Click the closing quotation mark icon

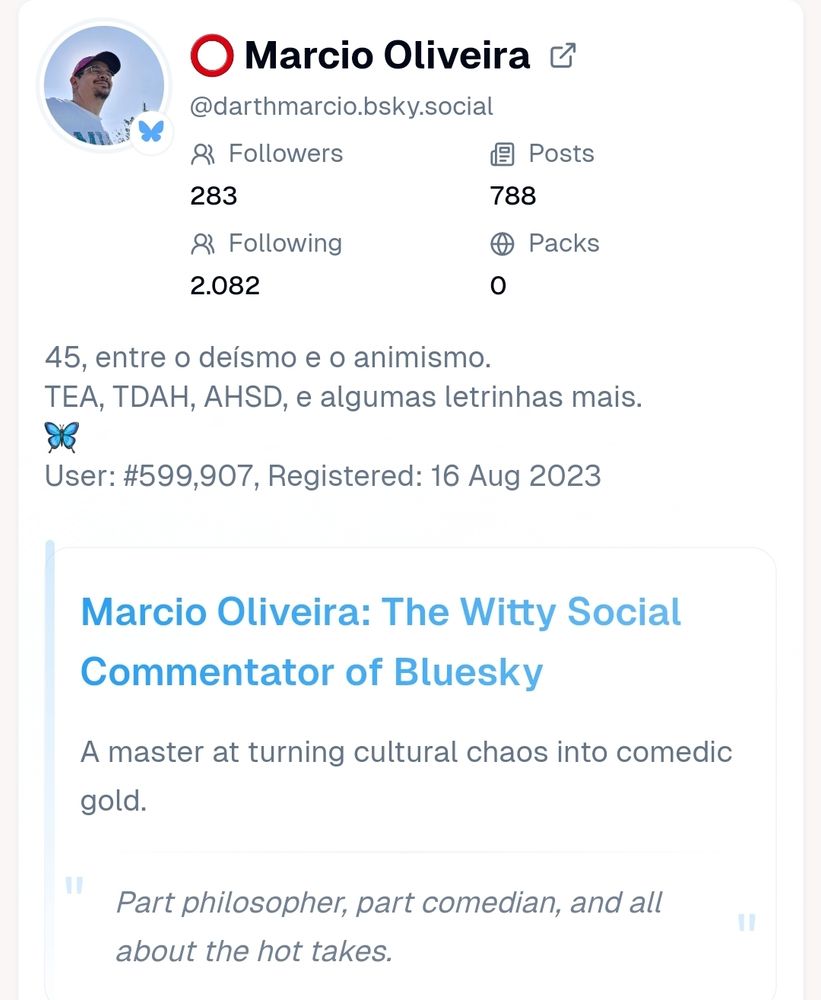746,923
